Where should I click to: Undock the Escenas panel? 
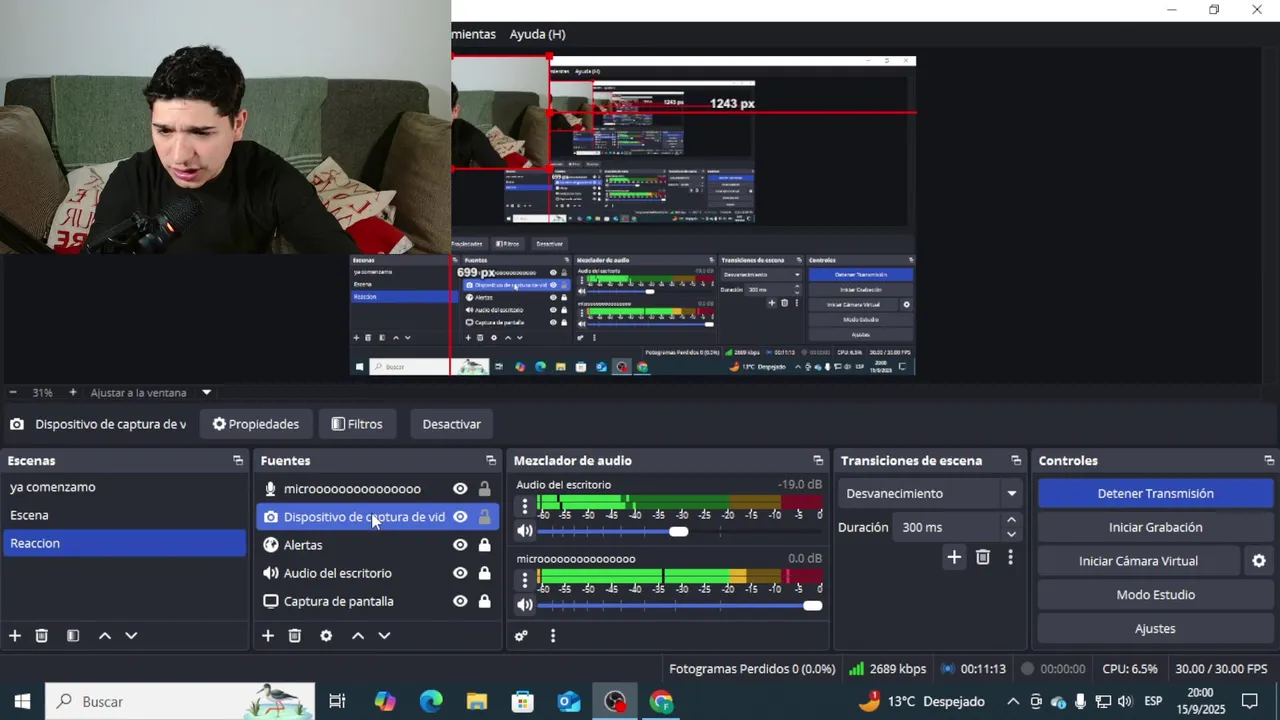[x=238, y=461]
